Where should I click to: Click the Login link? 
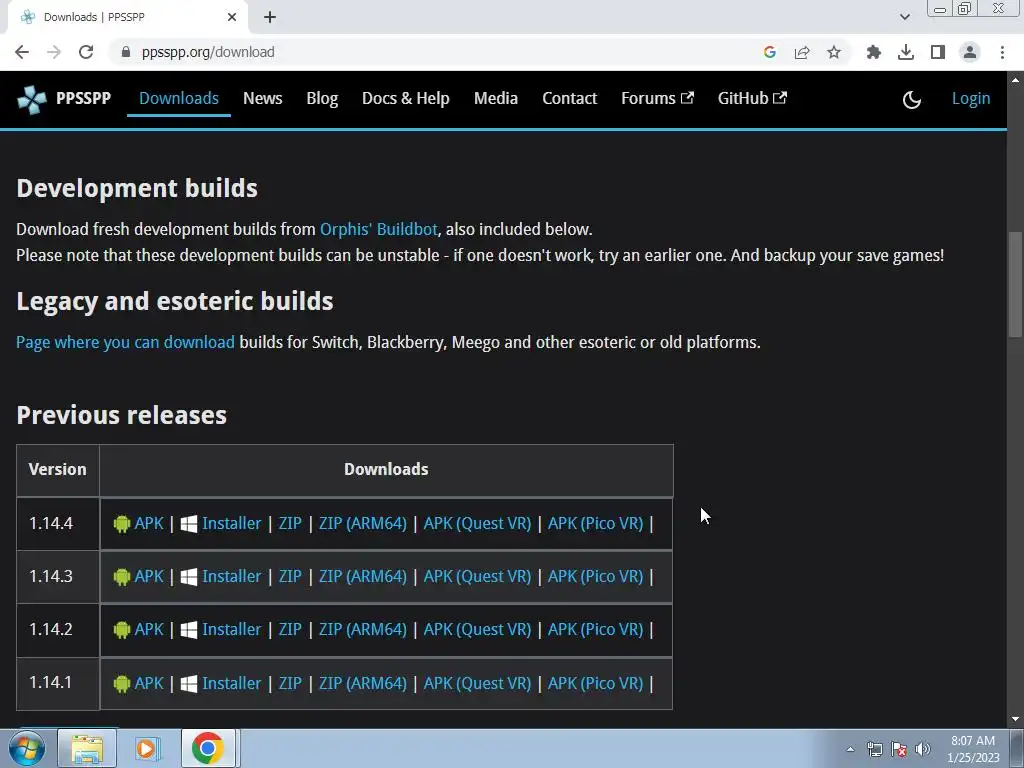pos(970,99)
